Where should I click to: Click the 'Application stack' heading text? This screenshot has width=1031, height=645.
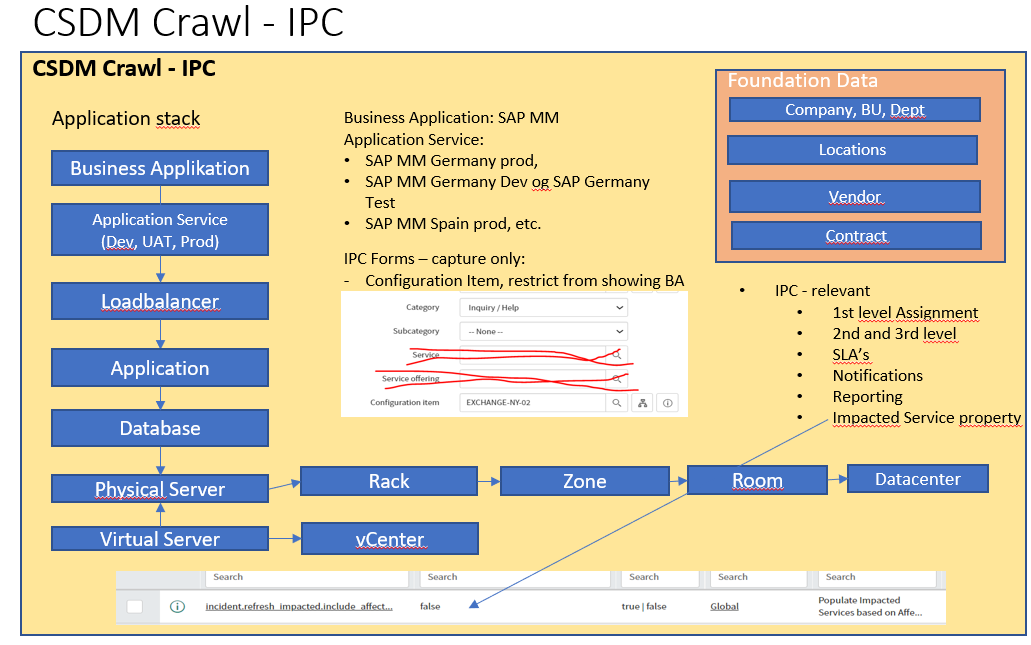click(x=126, y=119)
